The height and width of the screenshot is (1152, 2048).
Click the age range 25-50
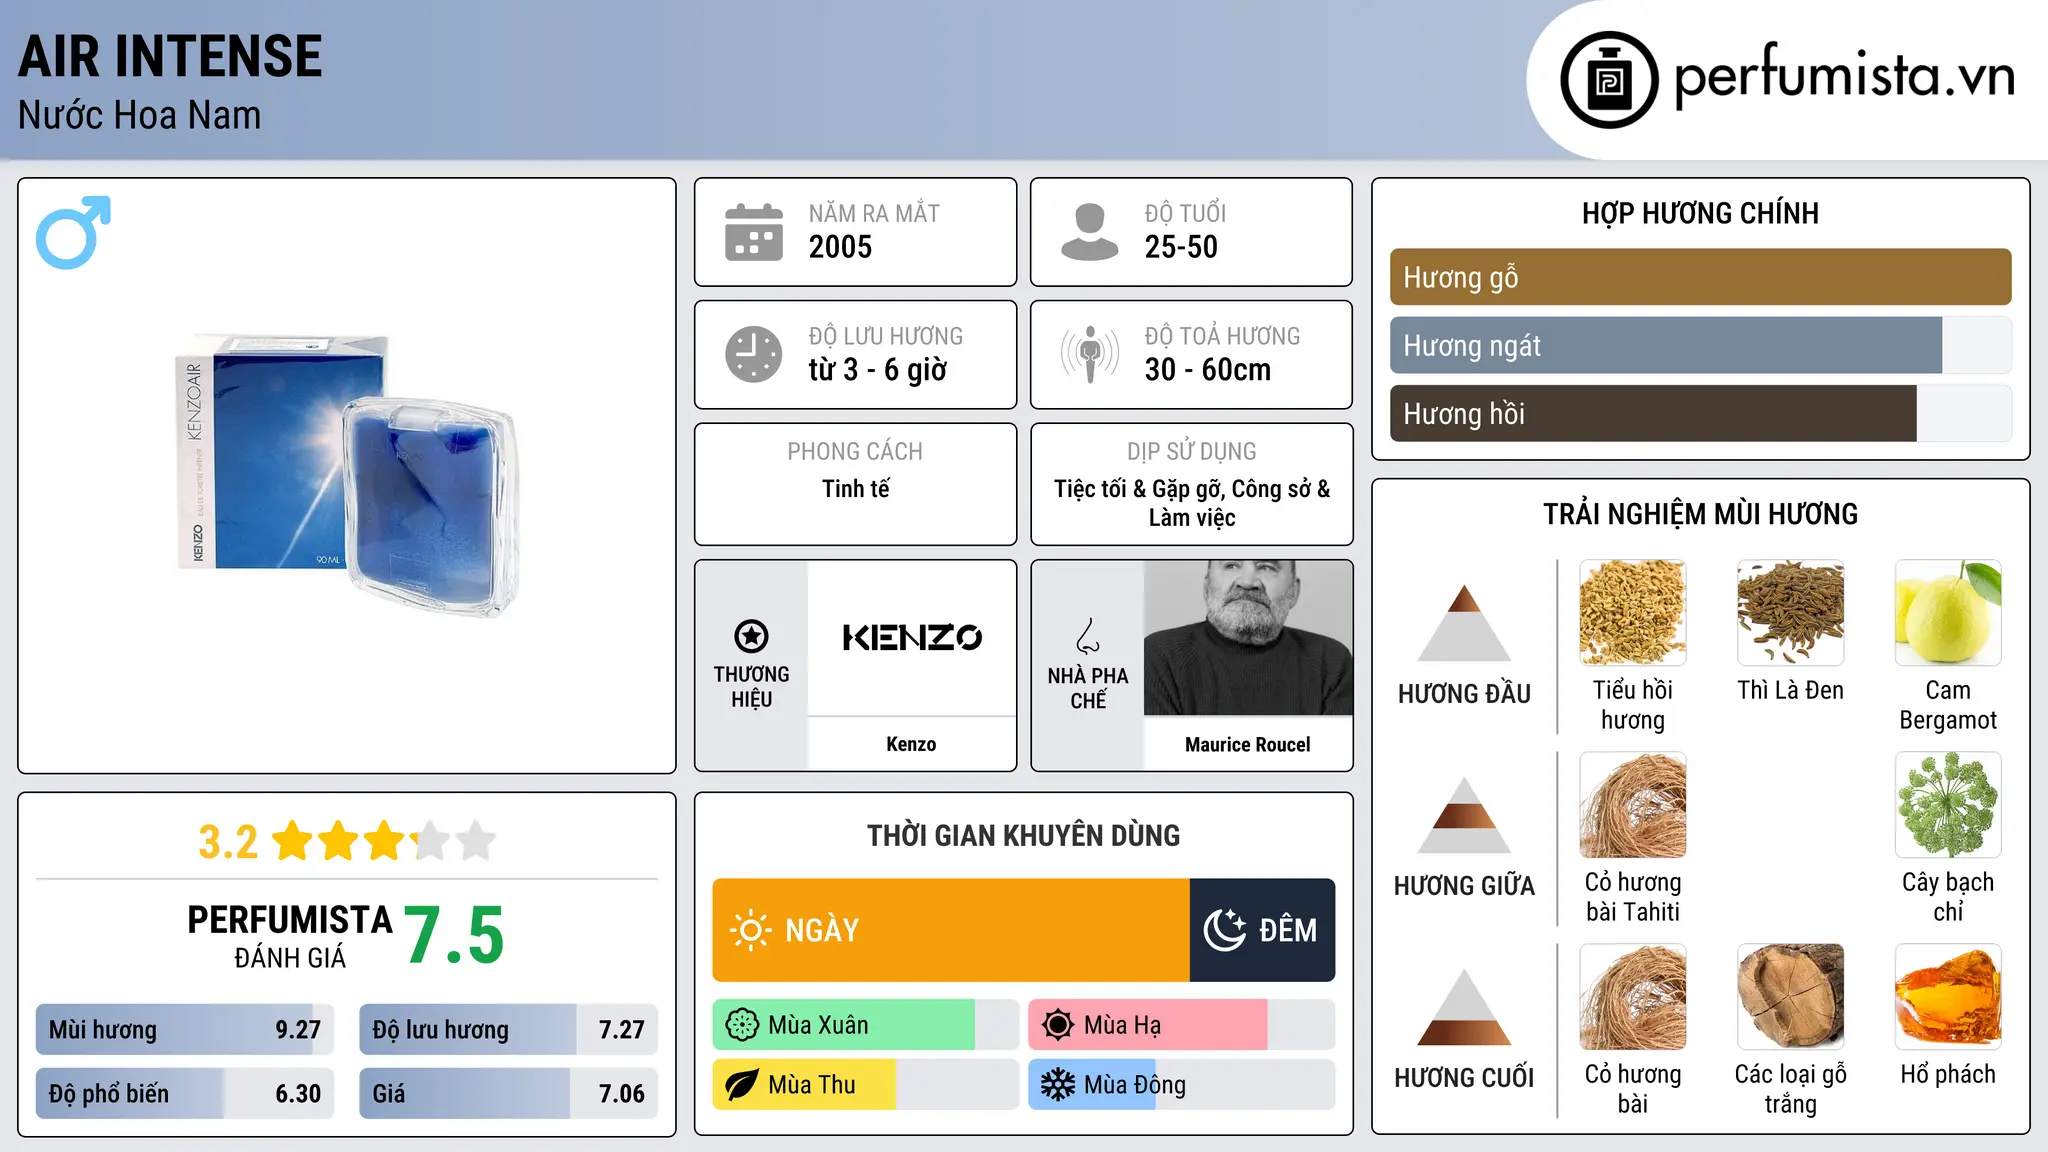click(x=1181, y=247)
